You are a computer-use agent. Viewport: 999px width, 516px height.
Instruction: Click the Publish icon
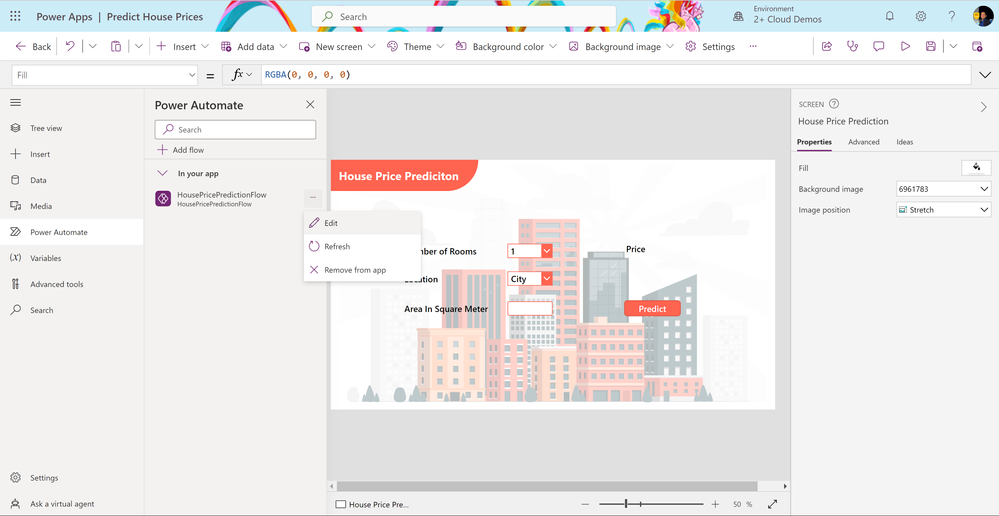pos(977,47)
